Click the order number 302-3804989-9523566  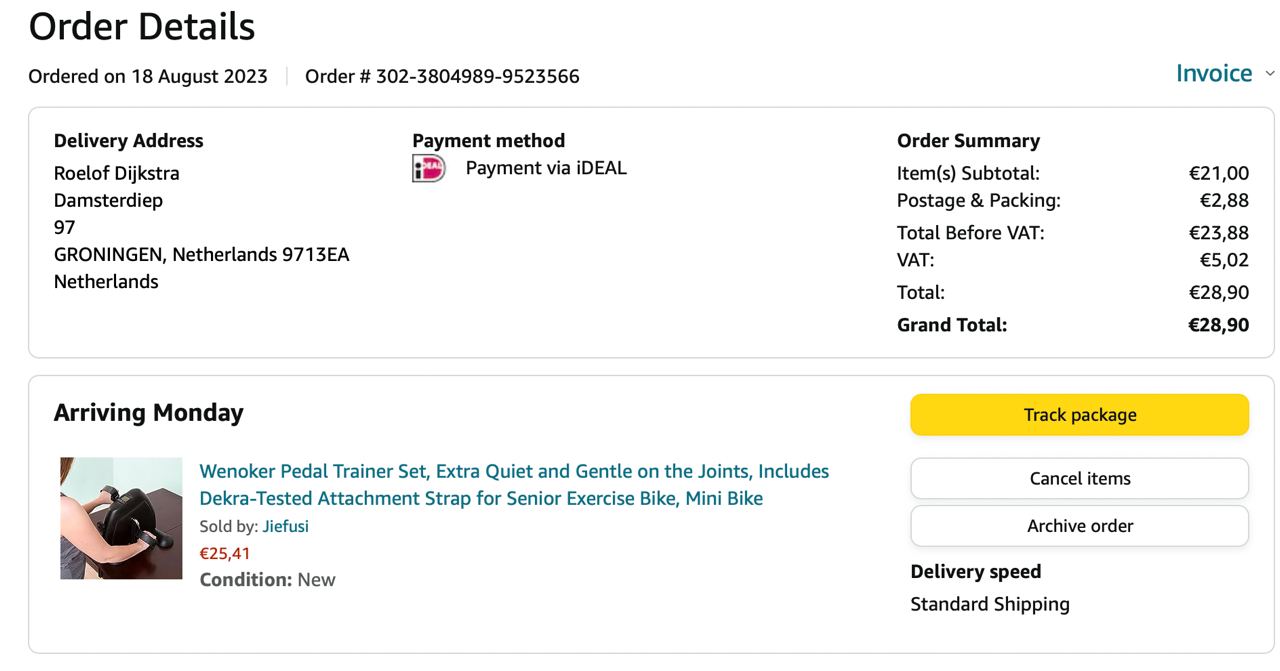tap(477, 76)
